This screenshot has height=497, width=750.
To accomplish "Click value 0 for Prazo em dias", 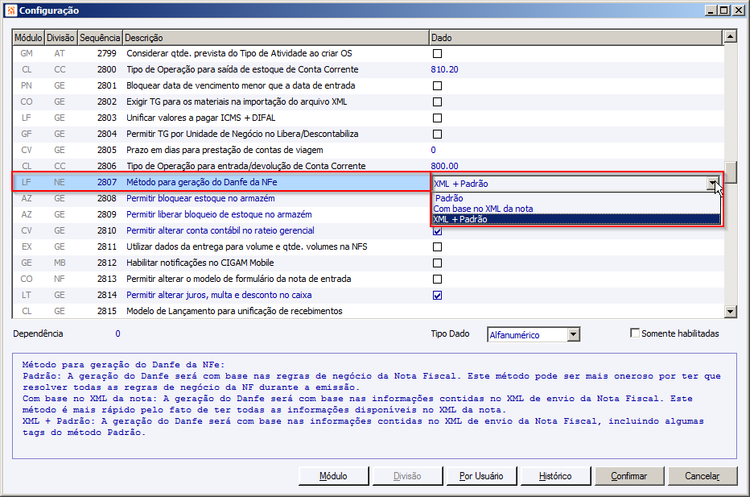I will [x=433, y=150].
